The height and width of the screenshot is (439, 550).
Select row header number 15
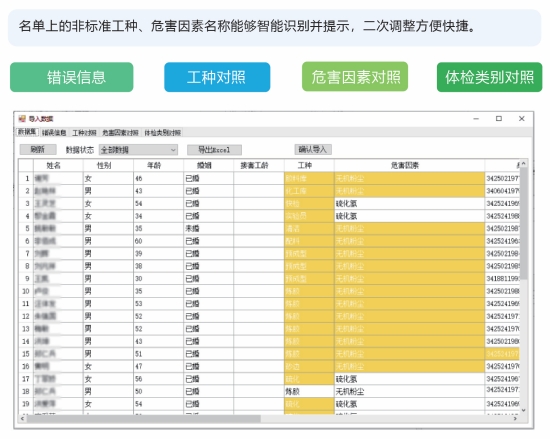click(26, 354)
